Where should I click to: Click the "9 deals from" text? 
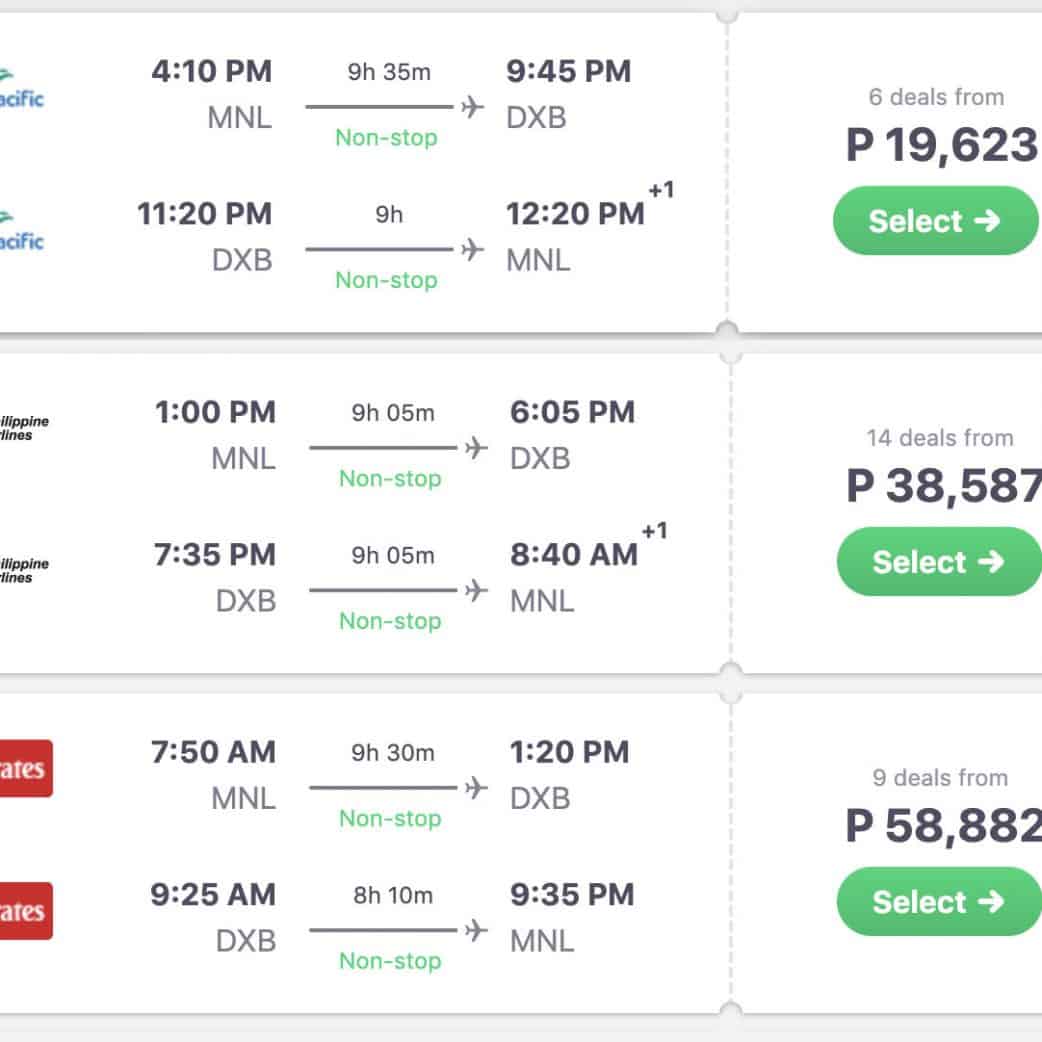(939, 778)
